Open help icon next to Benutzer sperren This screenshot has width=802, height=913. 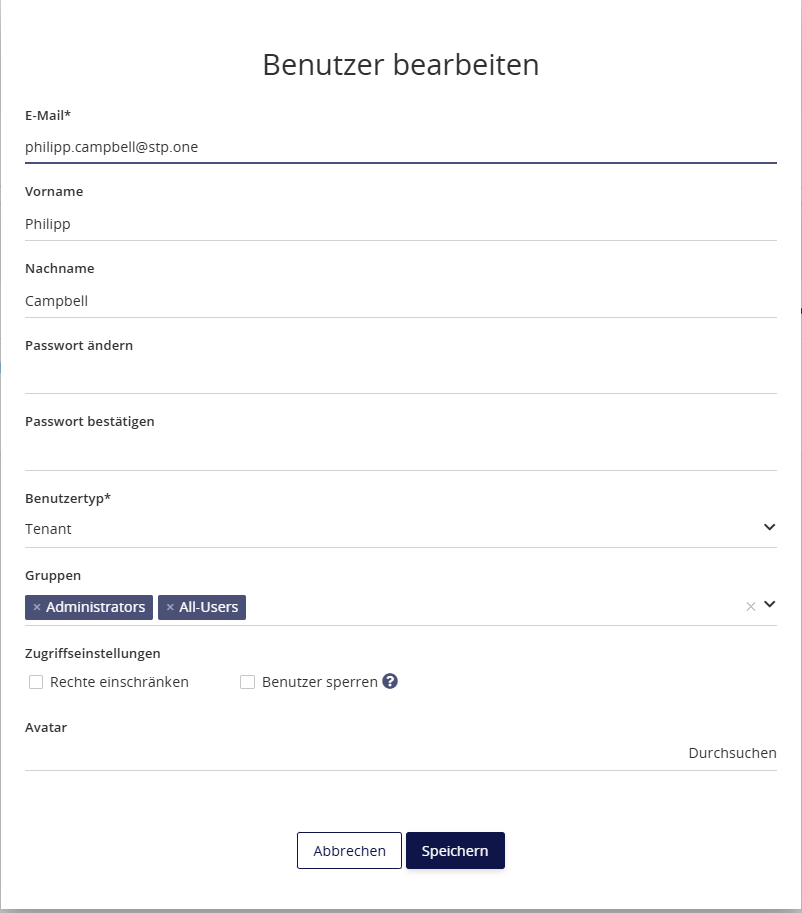[x=390, y=681]
